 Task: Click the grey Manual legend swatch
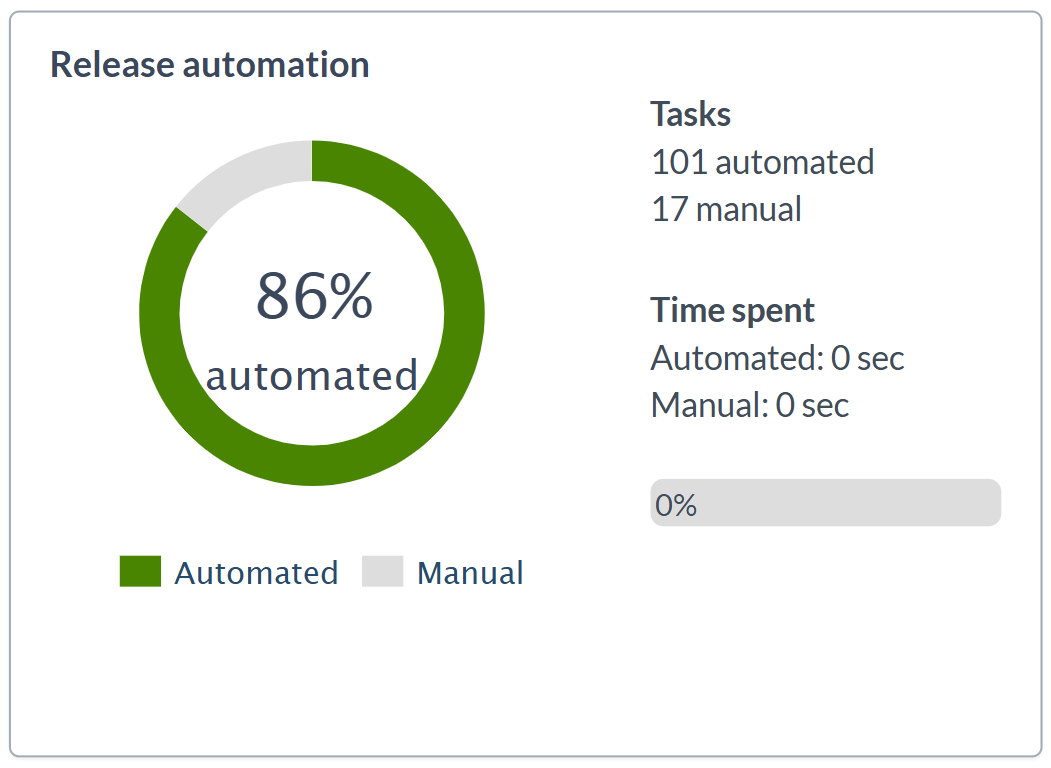tap(382, 572)
